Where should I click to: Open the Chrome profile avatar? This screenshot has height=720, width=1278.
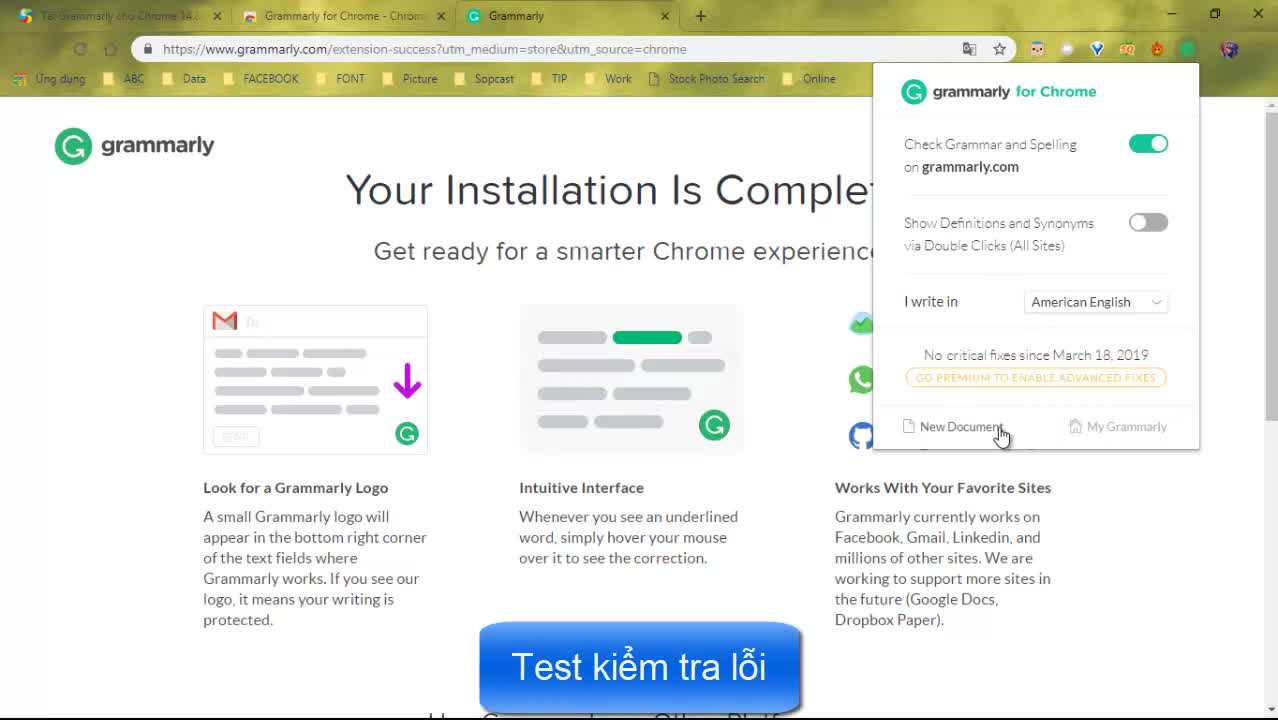(x=1230, y=49)
